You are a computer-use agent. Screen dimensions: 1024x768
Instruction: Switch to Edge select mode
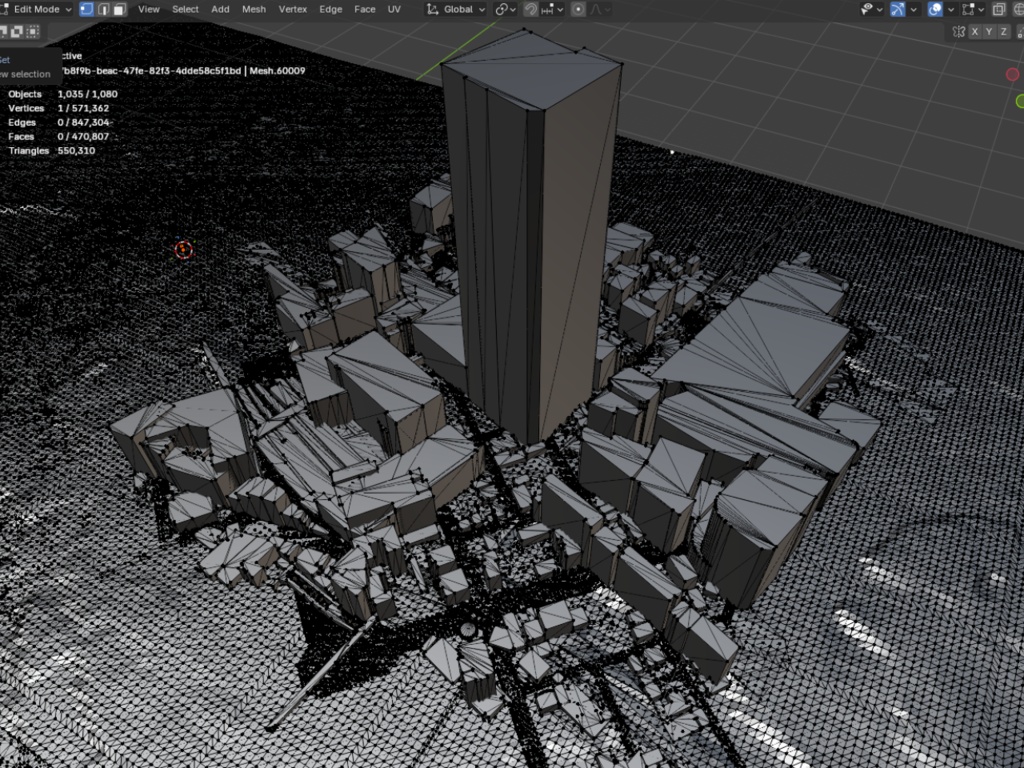pos(103,9)
